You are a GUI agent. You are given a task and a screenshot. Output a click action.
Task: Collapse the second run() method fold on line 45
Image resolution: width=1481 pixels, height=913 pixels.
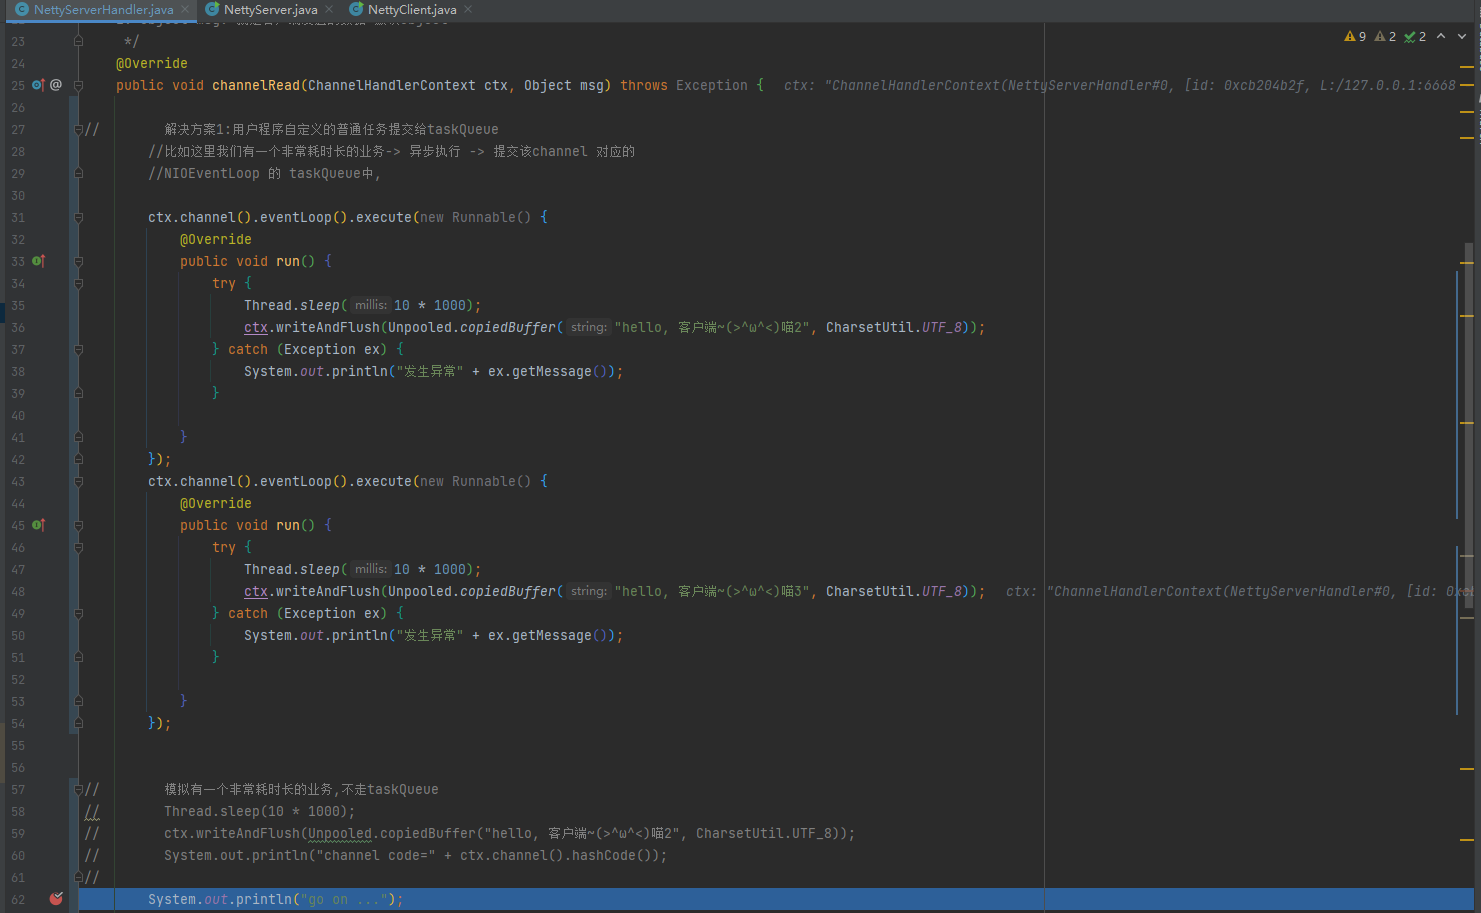(x=78, y=525)
